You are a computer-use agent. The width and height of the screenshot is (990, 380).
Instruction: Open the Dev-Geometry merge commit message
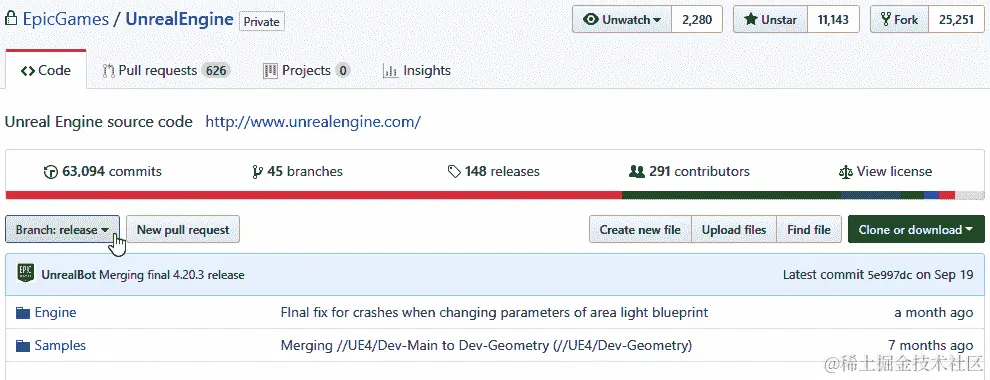(486, 345)
